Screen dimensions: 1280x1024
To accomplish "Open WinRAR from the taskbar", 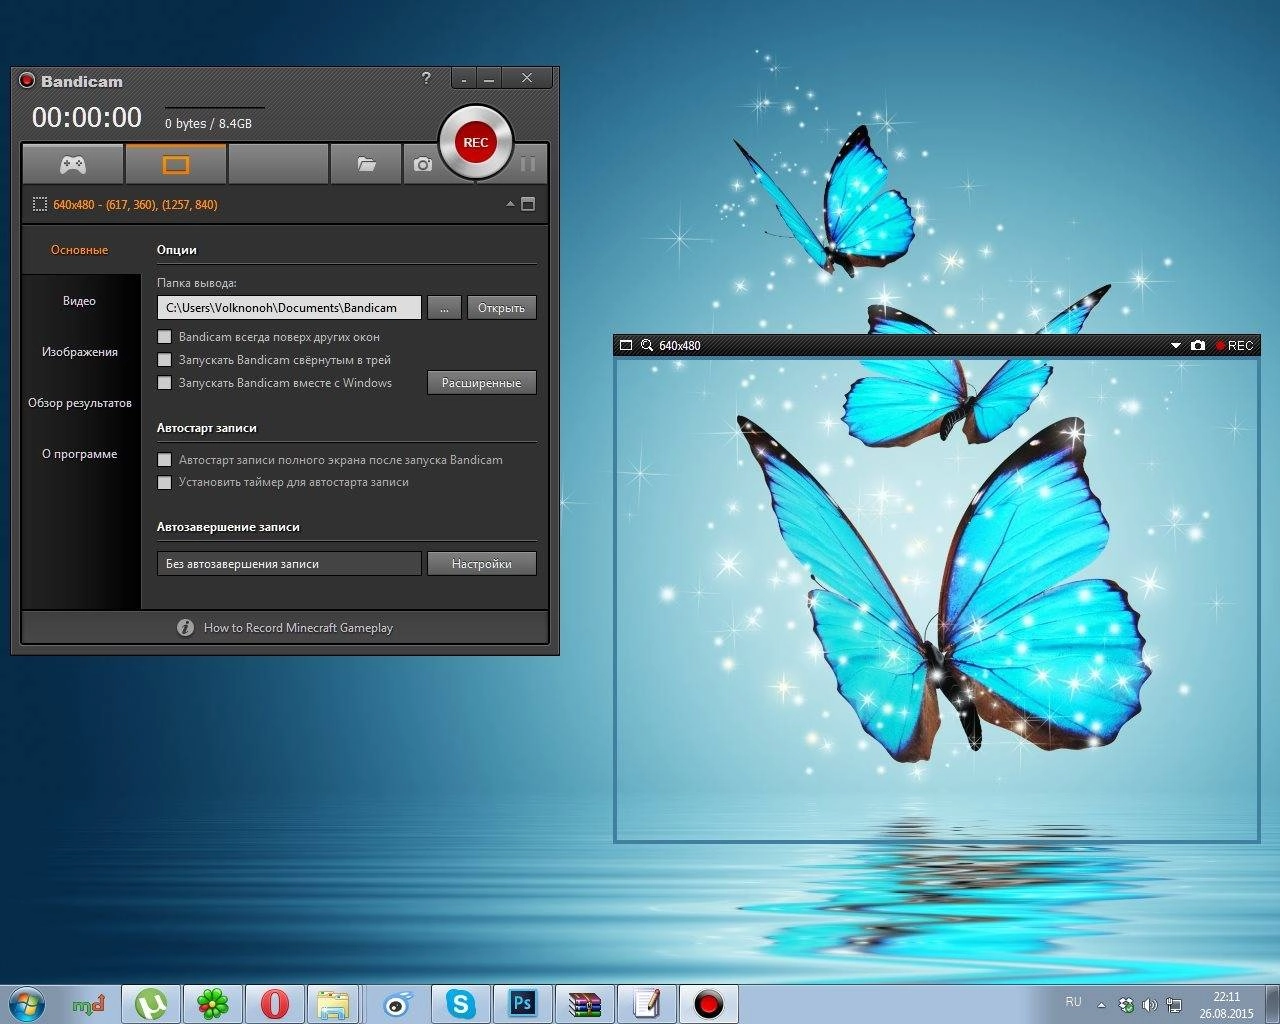I will pyautogui.click(x=584, y=1004).
